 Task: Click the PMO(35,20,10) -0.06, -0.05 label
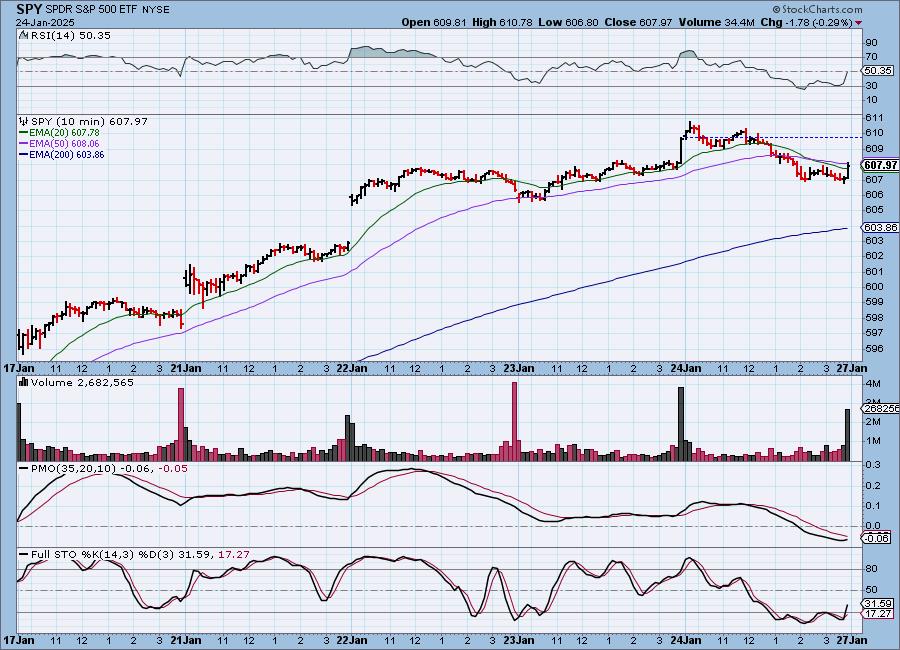(109, 469)
